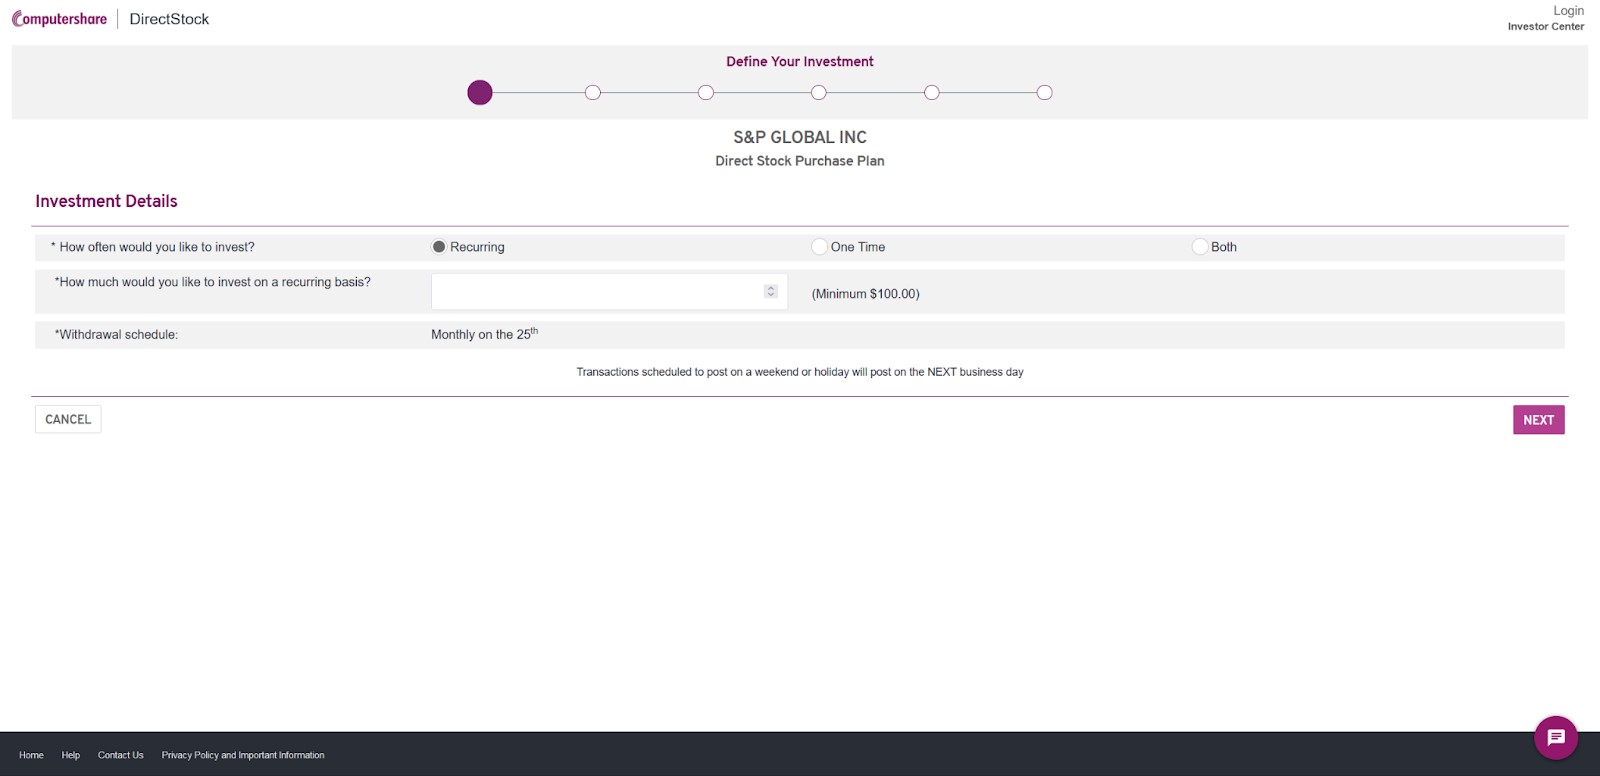Click the "Withdrawal schedule" label

pos(116,335)
